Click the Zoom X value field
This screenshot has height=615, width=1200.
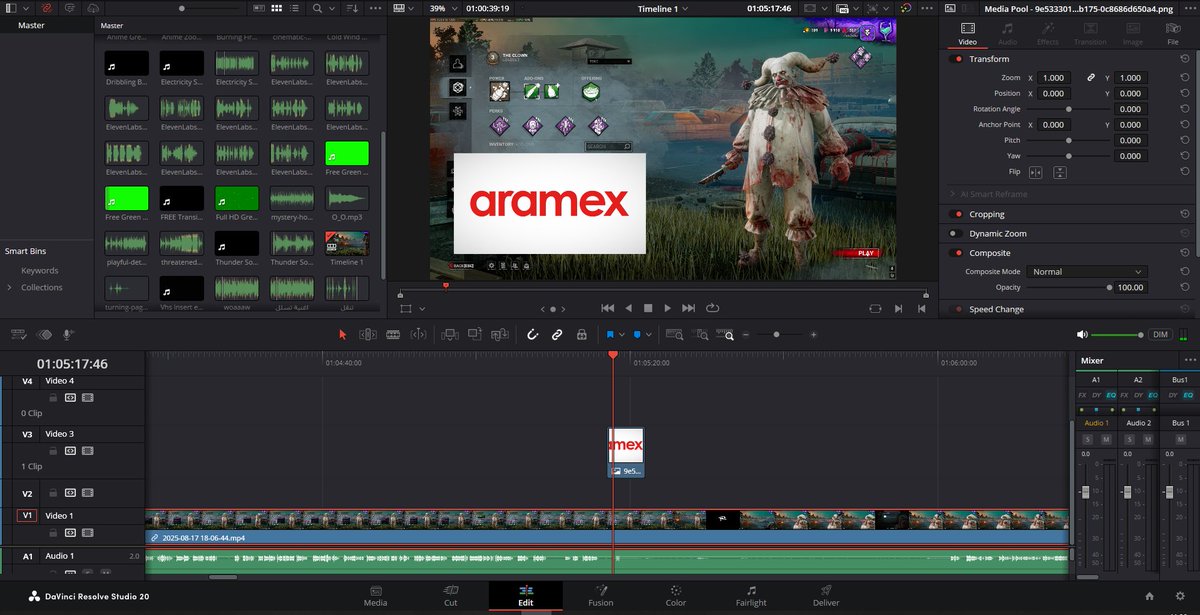pos(1053,77)
